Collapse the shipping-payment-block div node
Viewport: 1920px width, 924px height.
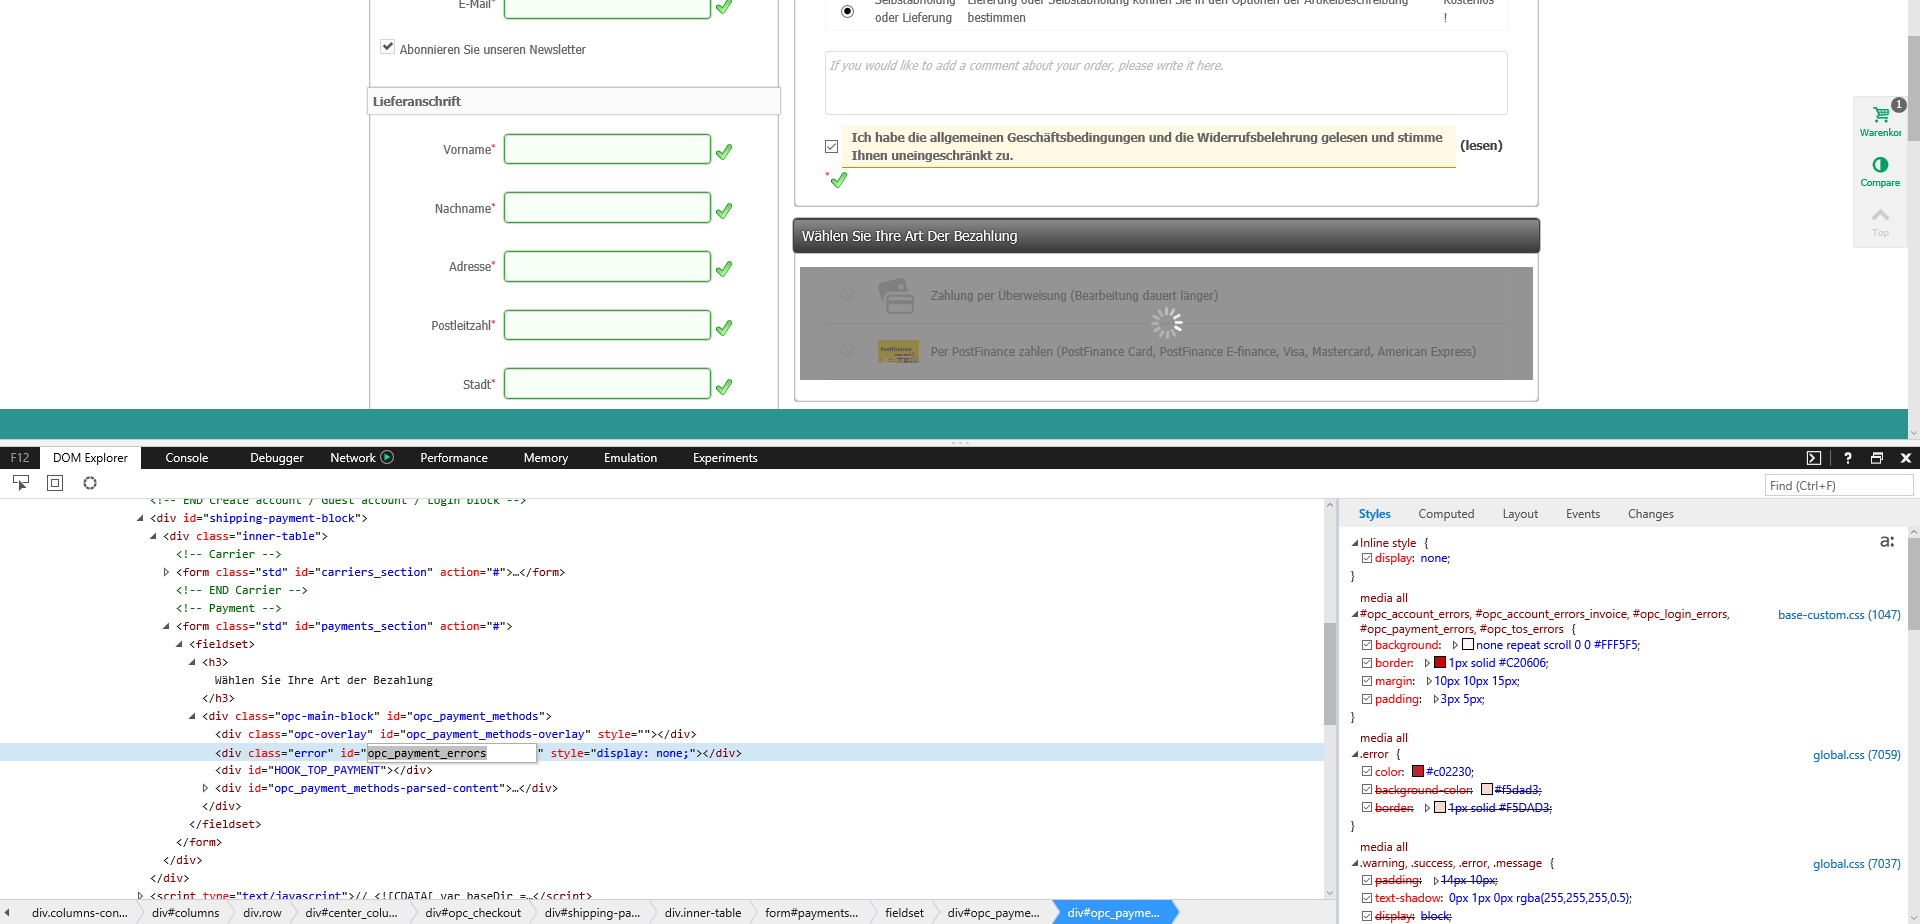(140, 518)
